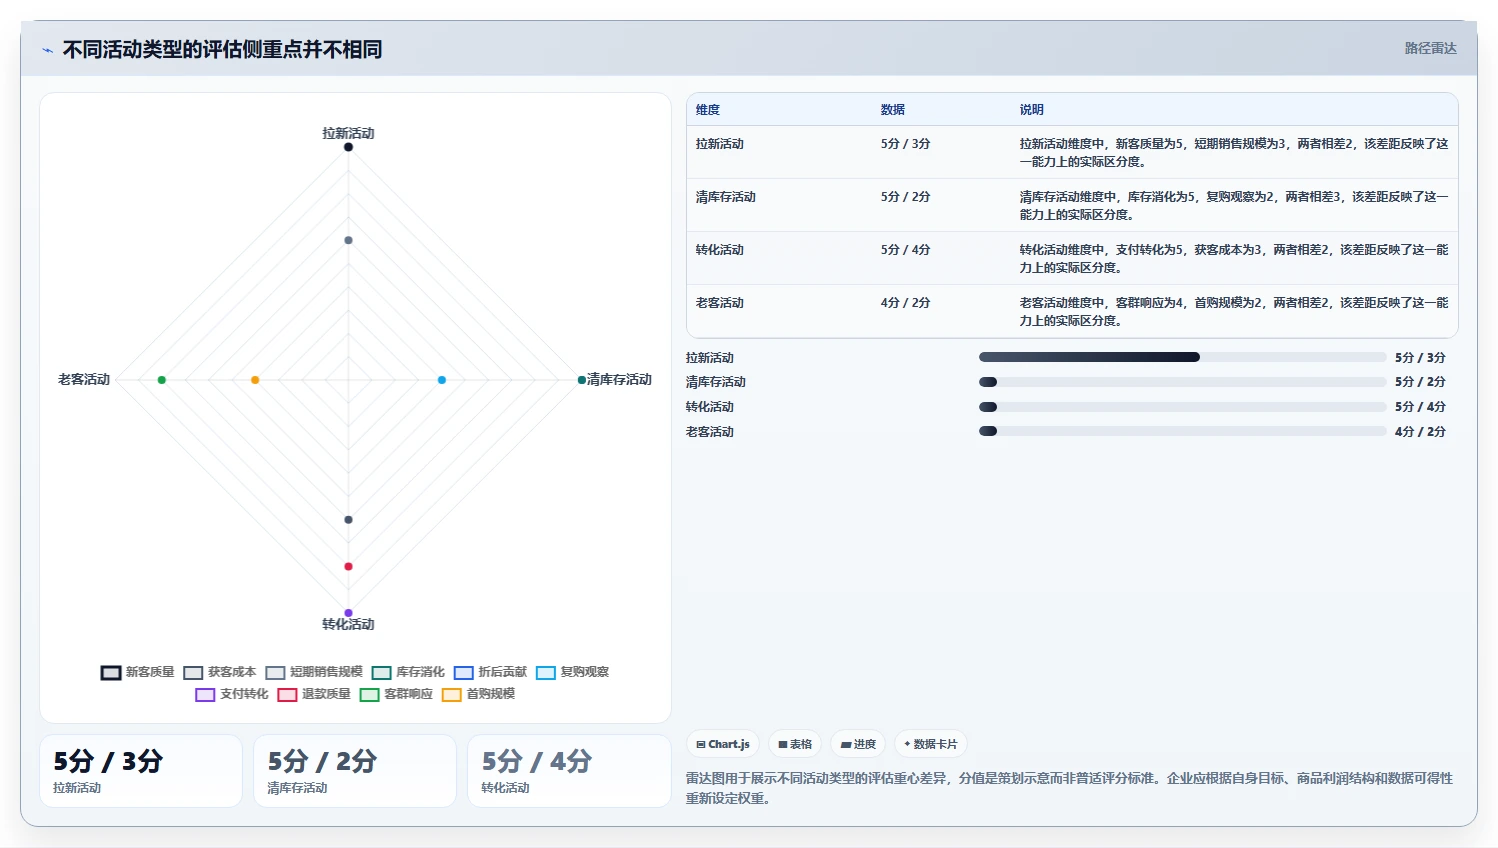
Task: Open the 5分 / 4分 转化活动 stat card
Action: click(x=569, y=771)
